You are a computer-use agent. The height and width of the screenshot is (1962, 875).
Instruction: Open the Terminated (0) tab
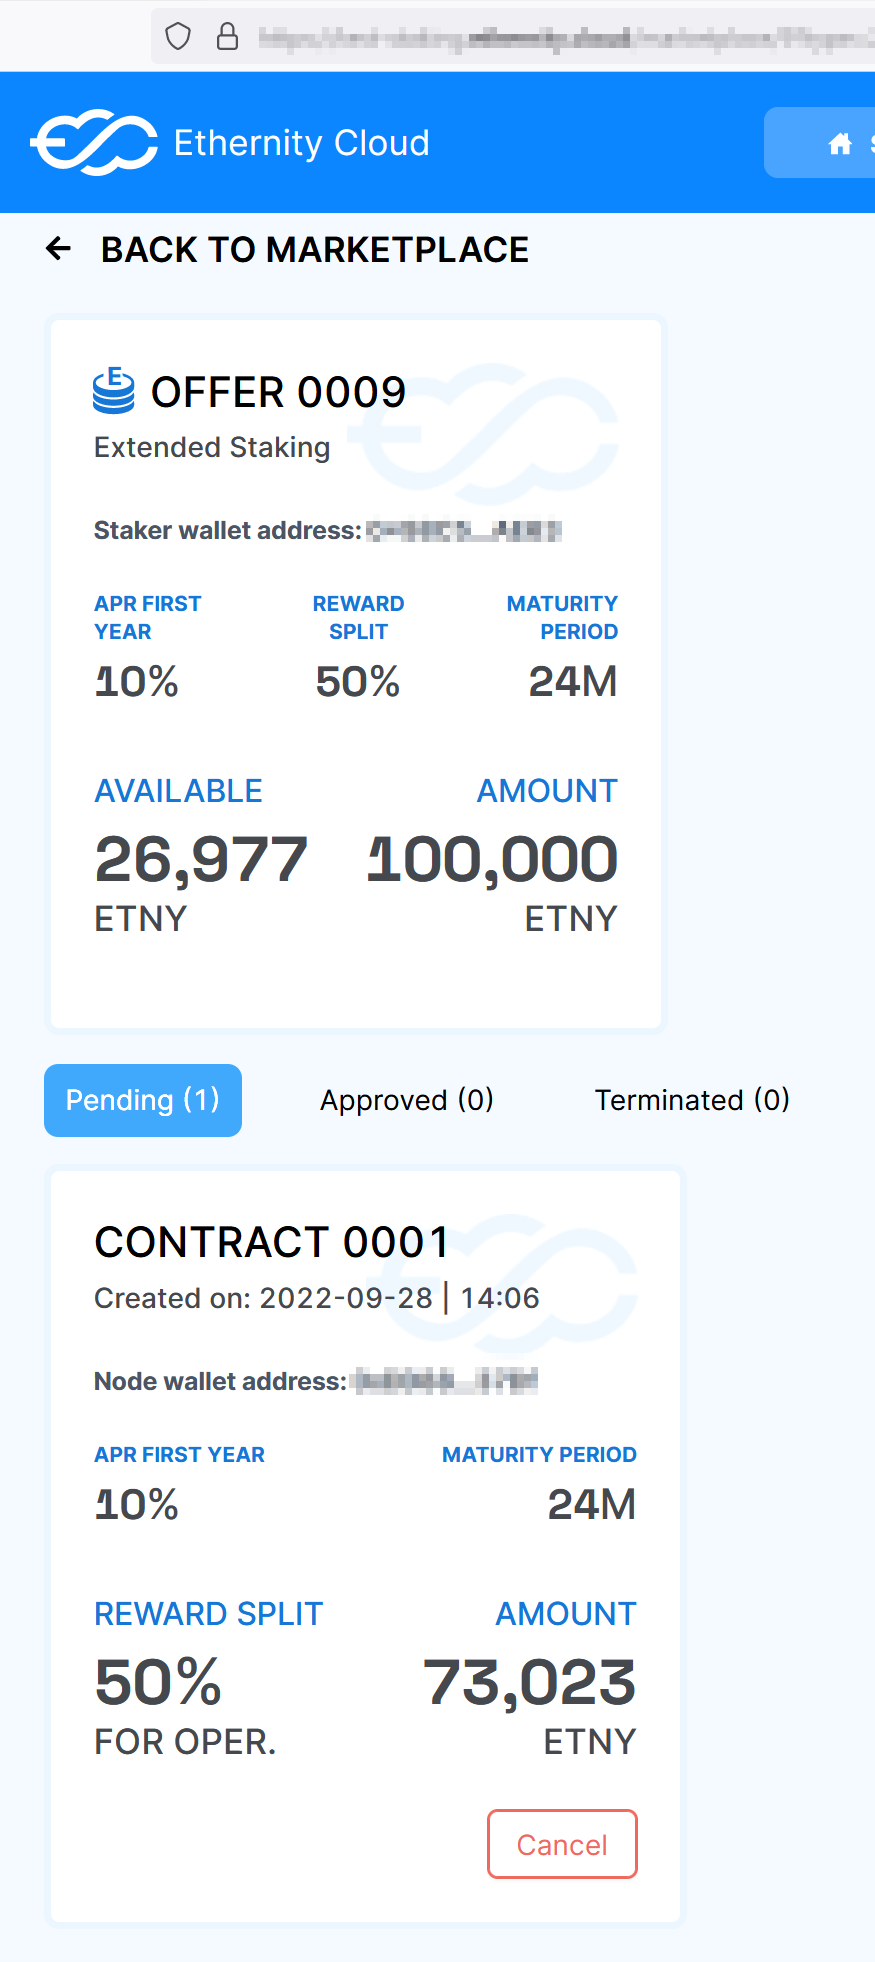click(x=693, y=1100)
